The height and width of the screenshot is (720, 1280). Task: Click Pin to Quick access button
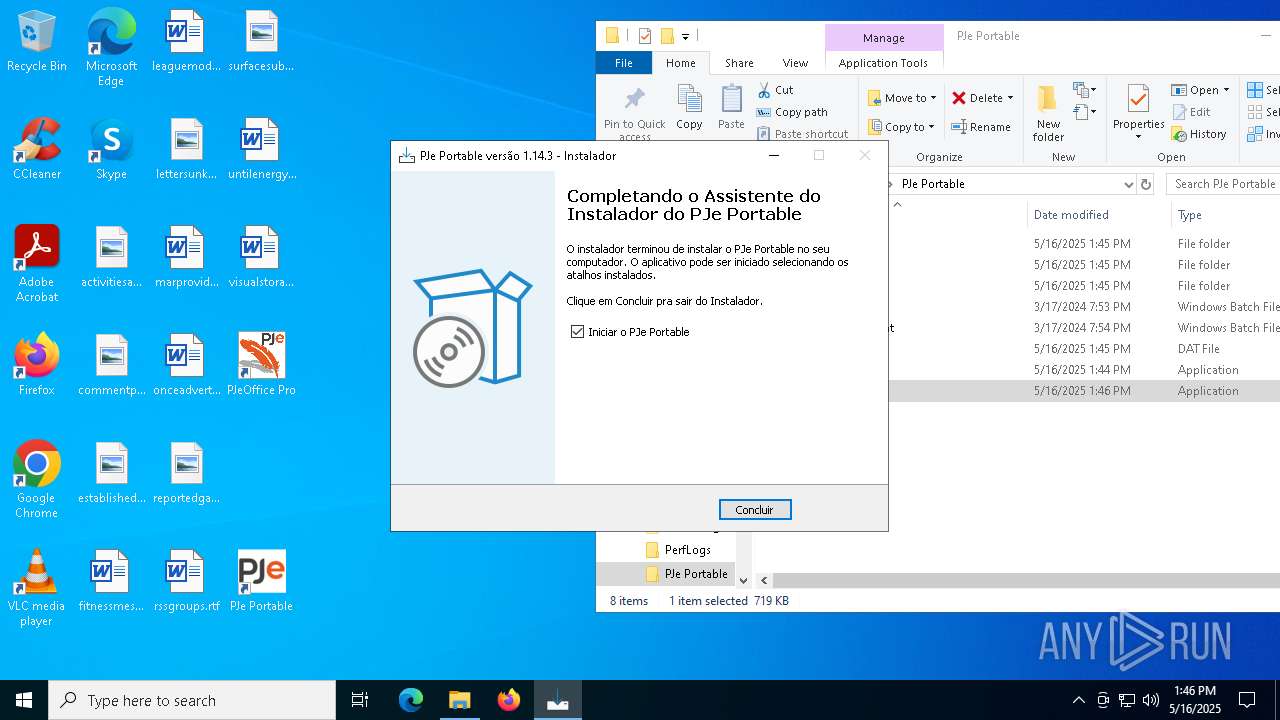634,113
